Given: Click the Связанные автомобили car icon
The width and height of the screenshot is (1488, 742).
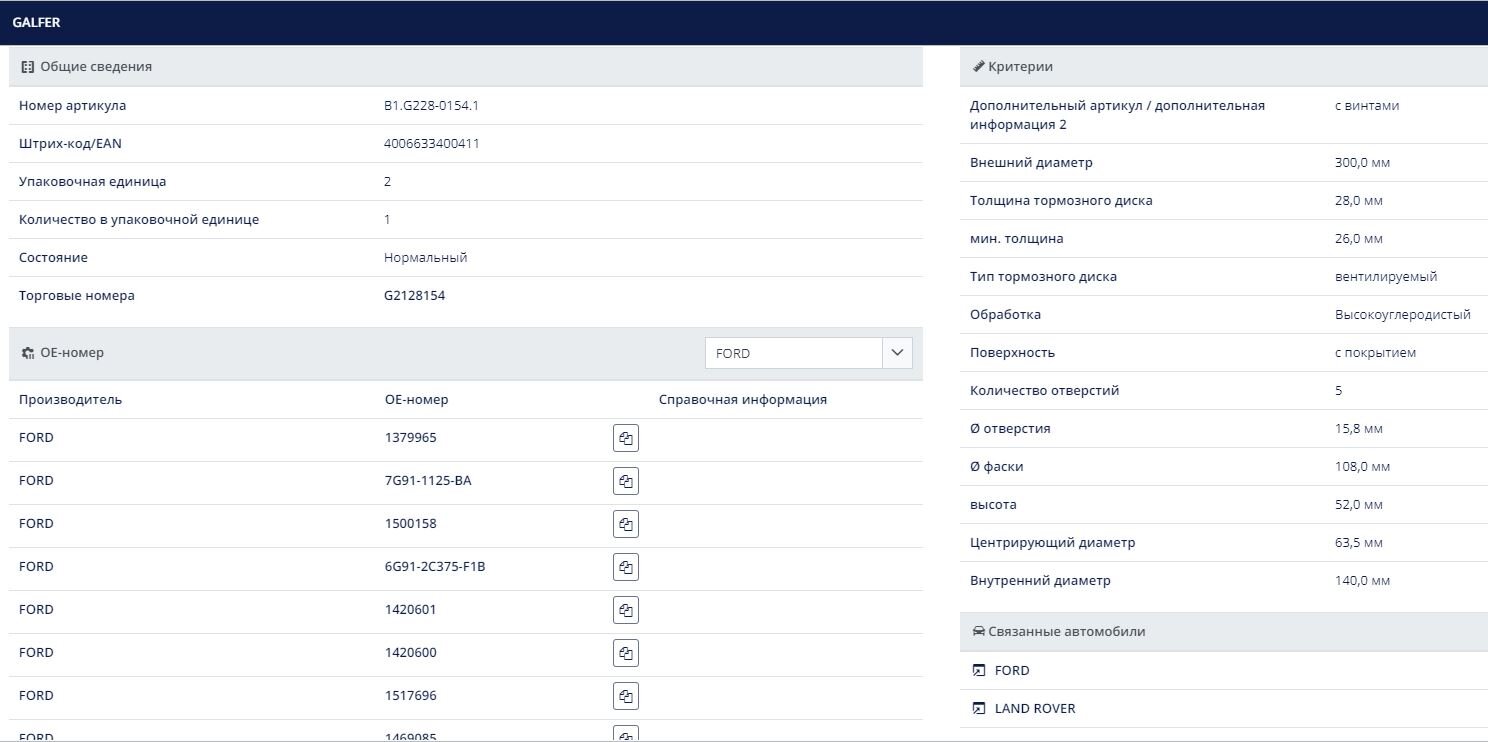Looking at the screenshot, I should [979, 632].
